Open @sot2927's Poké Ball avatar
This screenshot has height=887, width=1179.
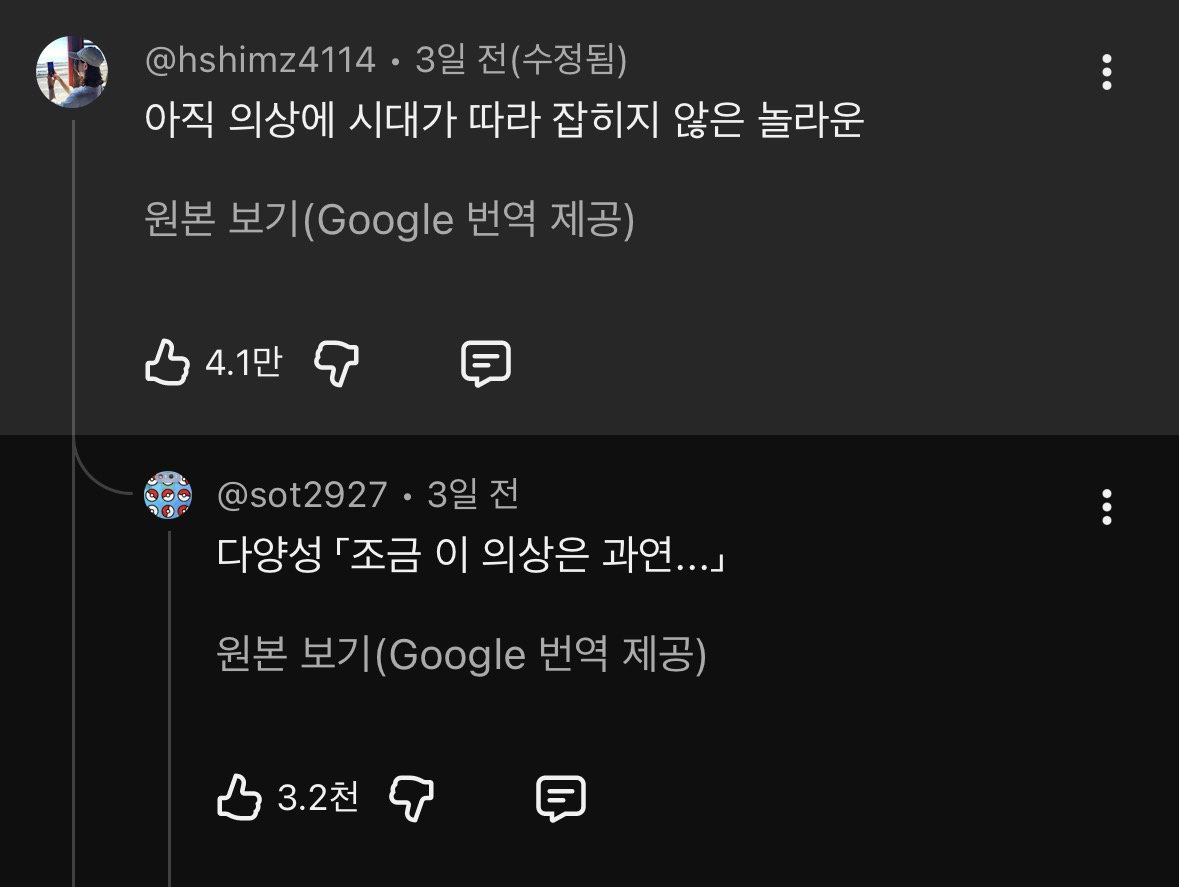tap(168, 495)
